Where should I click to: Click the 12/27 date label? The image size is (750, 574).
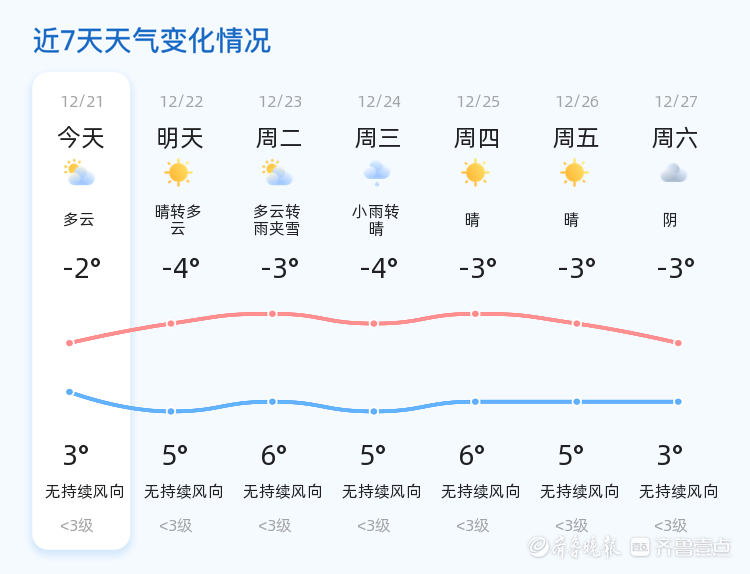tap(676, 102)
